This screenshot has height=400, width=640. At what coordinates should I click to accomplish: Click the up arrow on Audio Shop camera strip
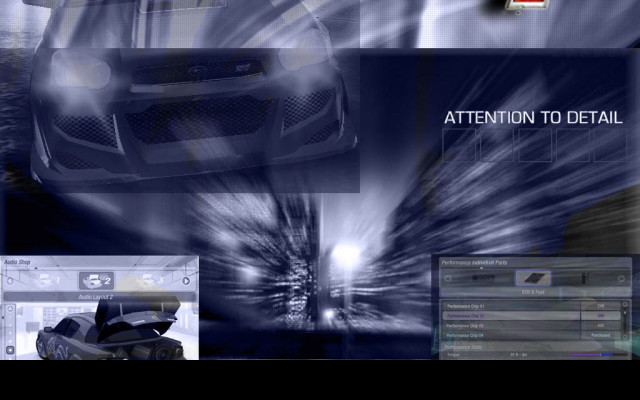coord(10,309)
